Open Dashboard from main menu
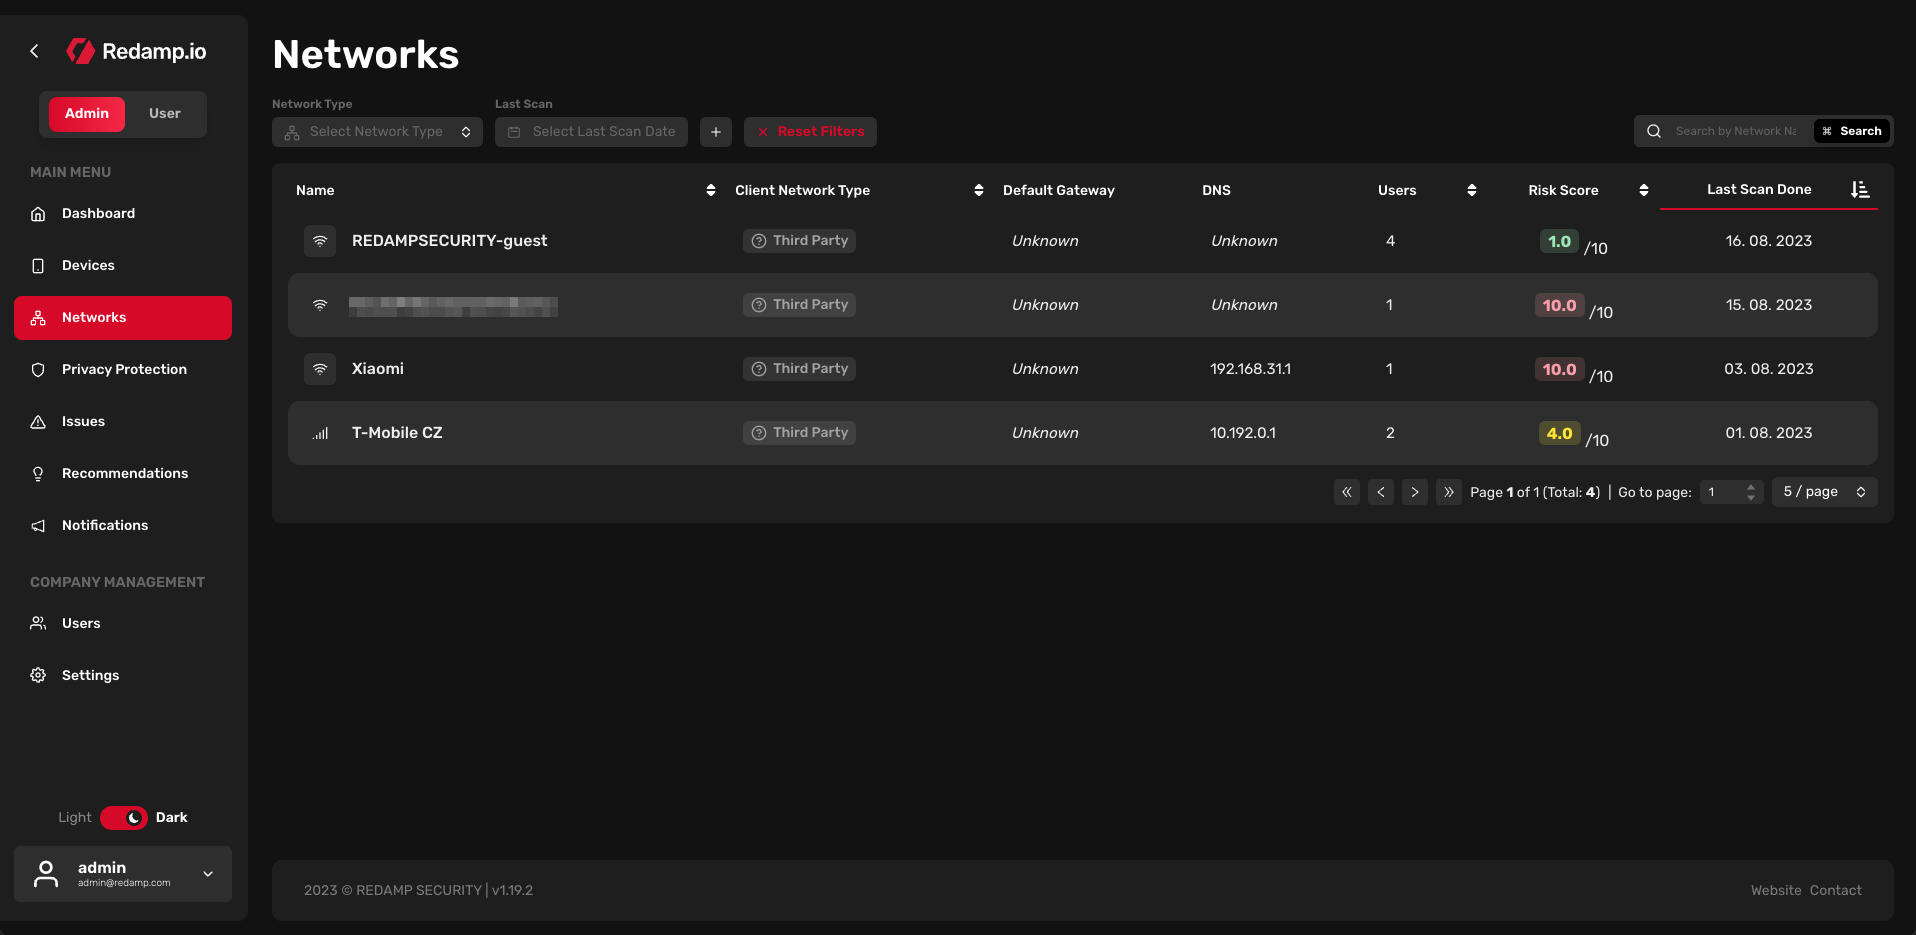The image size is (1916, 935). 123,213
